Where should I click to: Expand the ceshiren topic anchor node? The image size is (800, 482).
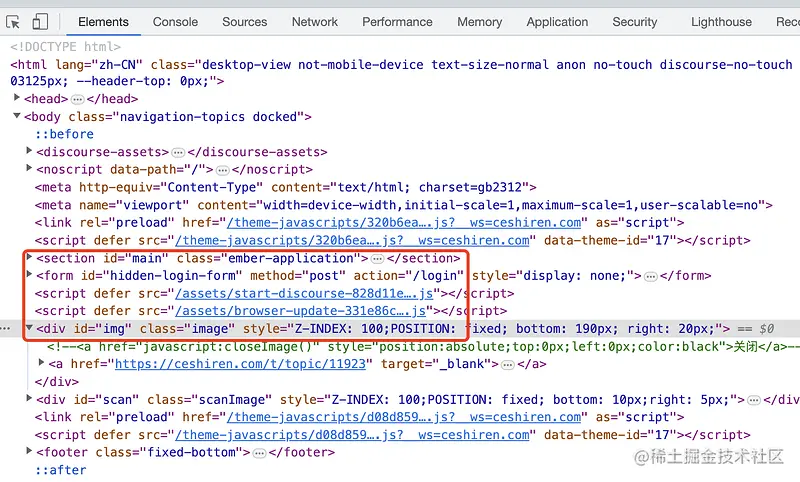coord(42,363)
